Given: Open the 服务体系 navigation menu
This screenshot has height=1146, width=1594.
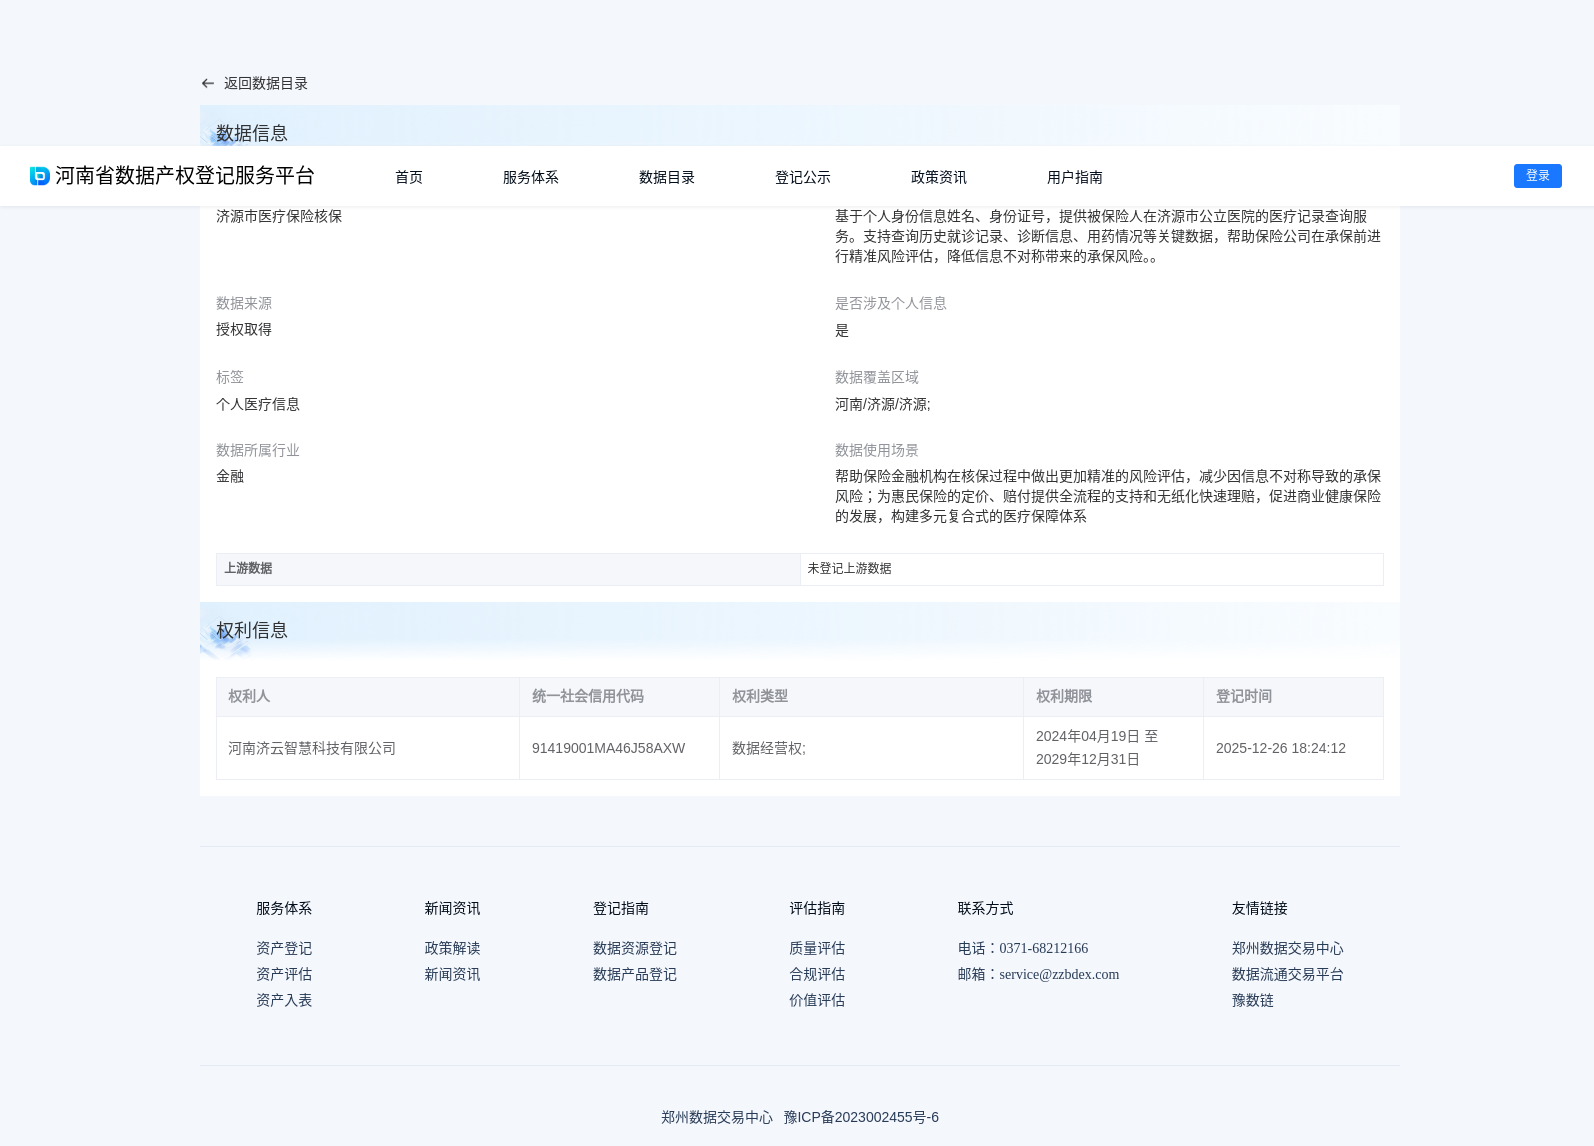Looking at the screenshot, I should pos(531,177).
